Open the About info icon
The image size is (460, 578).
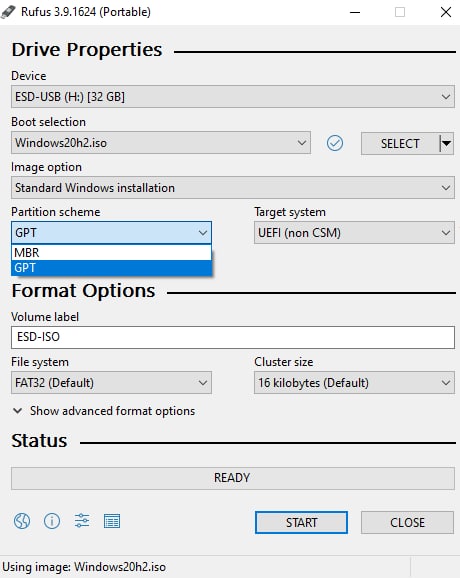coord(52,521)
